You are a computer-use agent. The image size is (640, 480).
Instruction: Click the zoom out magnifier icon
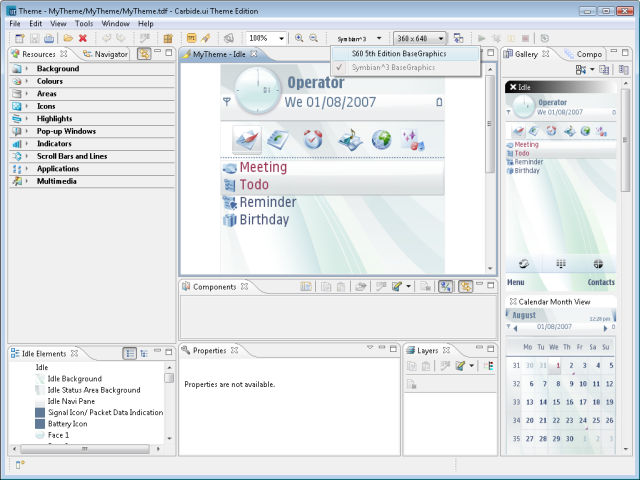coord(315,38)
